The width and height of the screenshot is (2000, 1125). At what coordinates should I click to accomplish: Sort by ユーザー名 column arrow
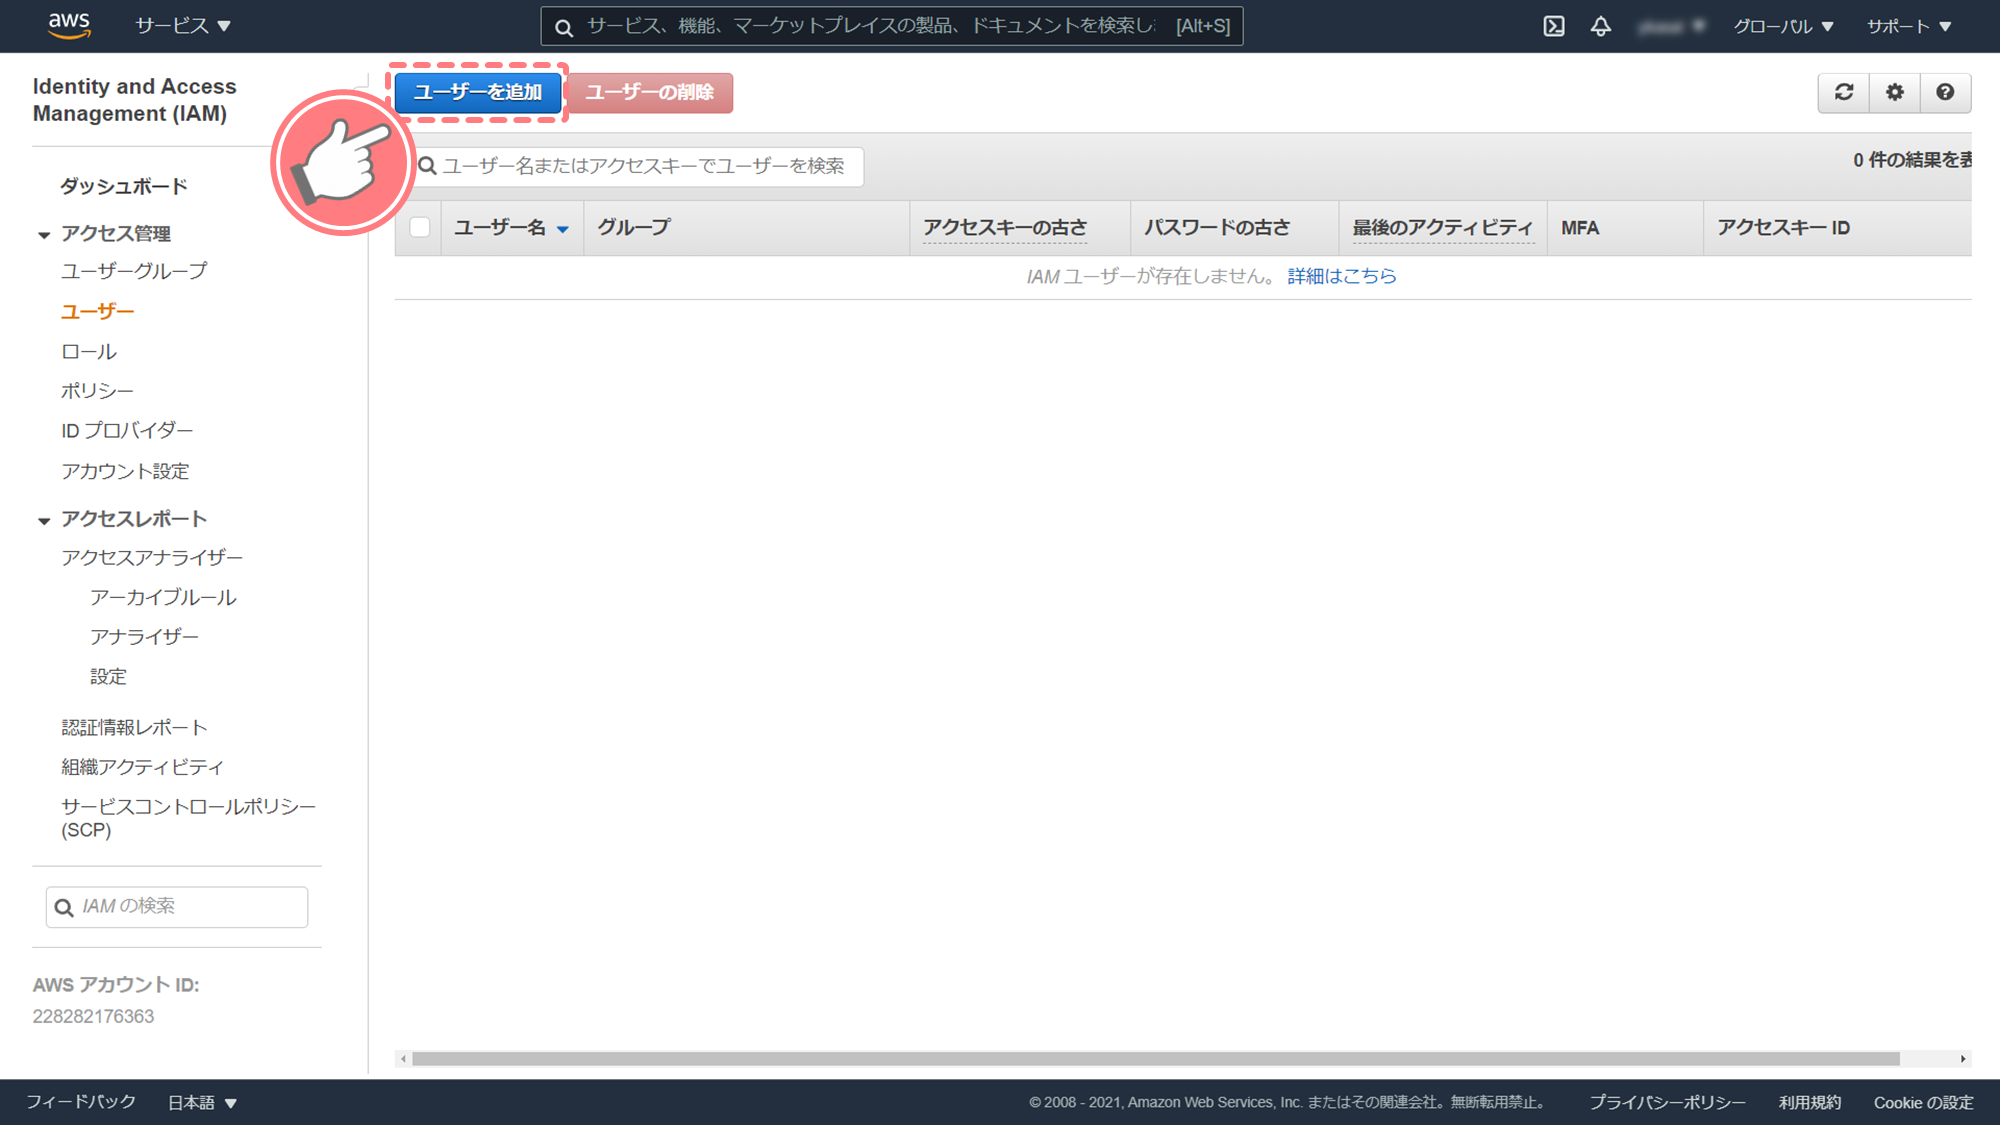(x=563, y=229)
